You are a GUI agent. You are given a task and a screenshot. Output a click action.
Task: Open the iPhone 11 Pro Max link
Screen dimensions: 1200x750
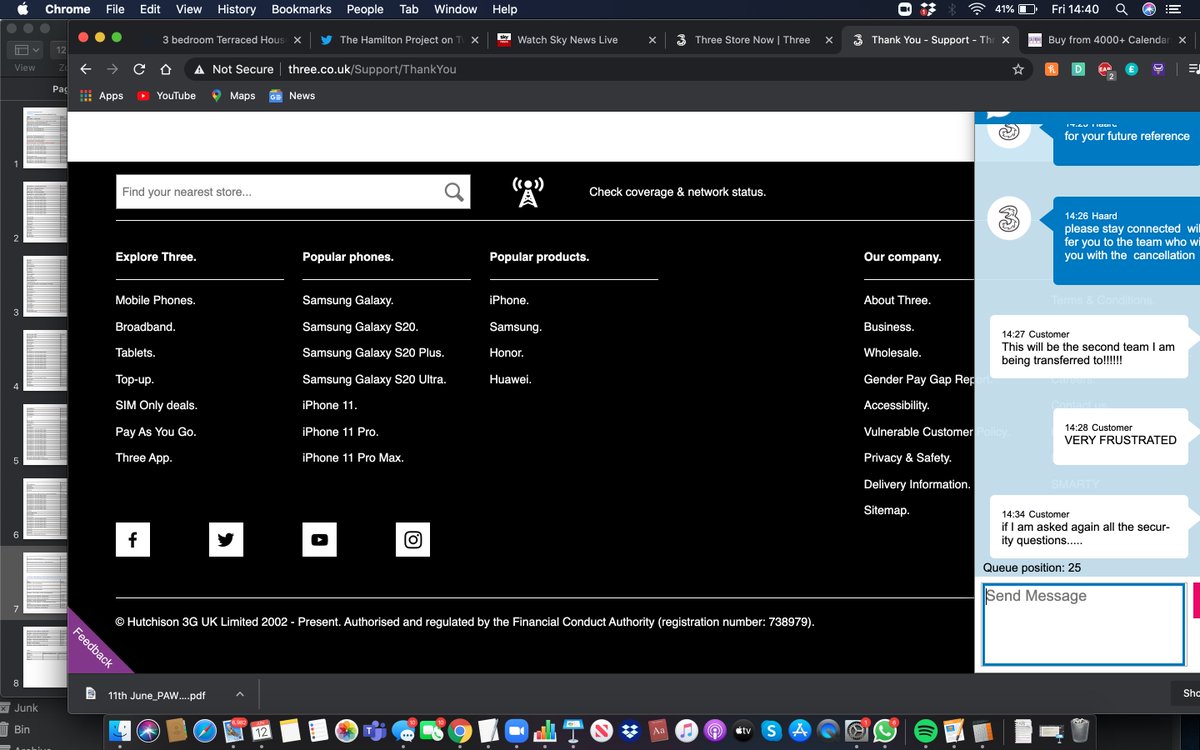pyautogui.click(x=353, y=458)
